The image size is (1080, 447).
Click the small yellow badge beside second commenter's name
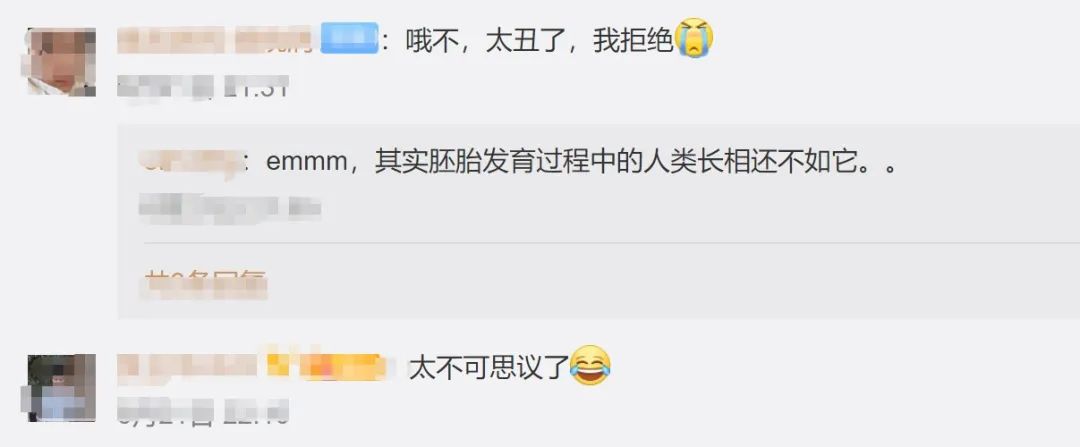(278, 366)
